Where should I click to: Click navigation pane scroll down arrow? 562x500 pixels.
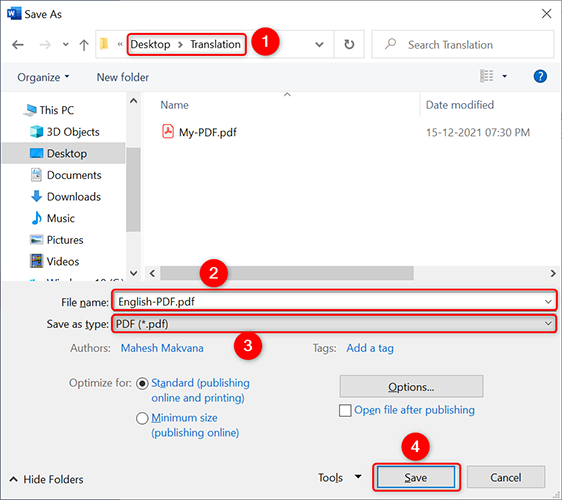point(133,273)
